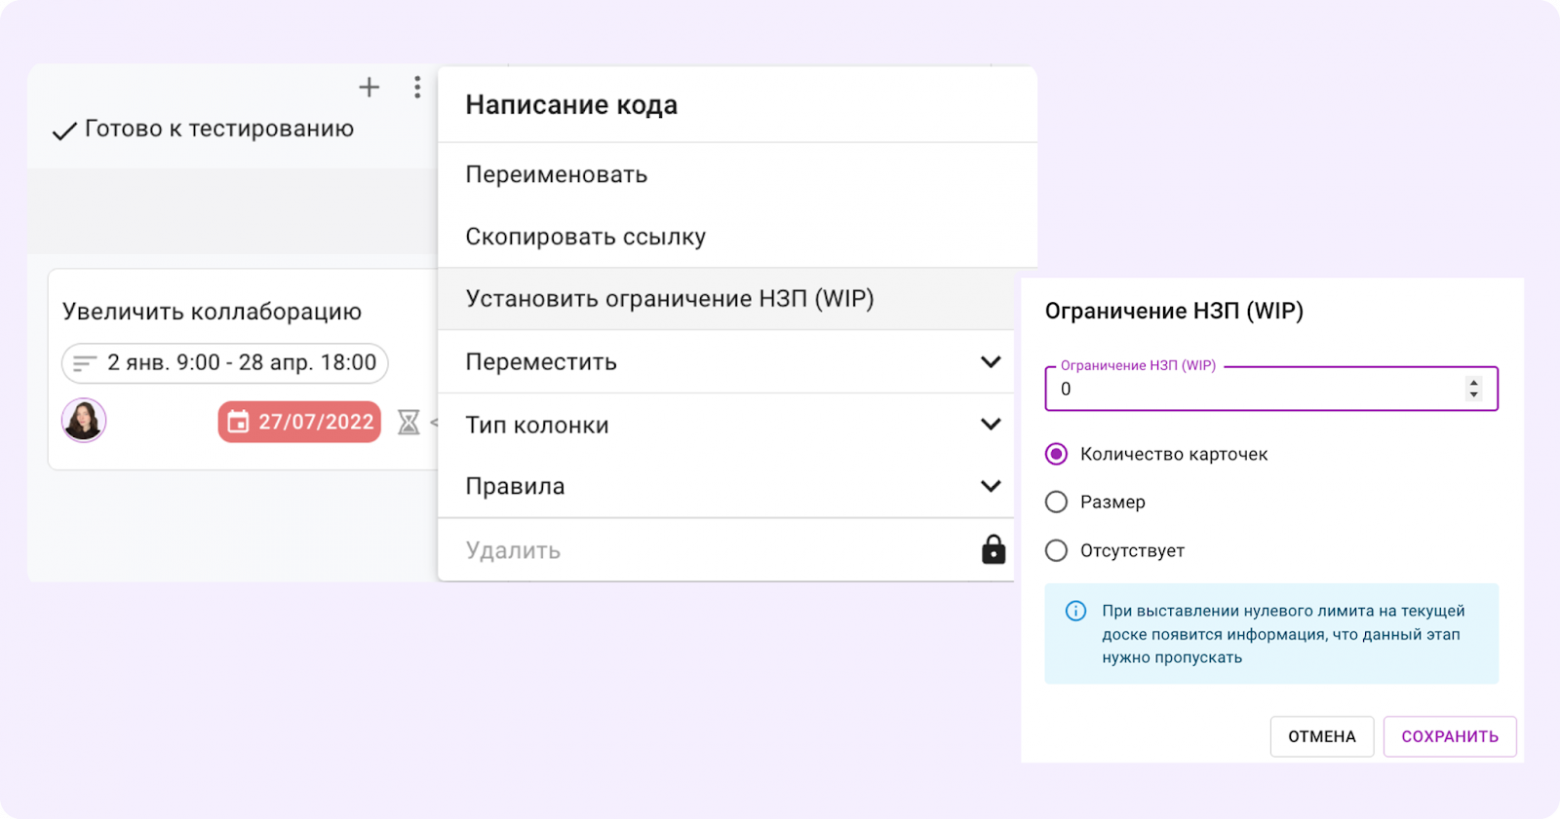Cancel the dialog with ОТМЕНА
Viewport: 1560px width, 819px height.
click(1322, 736)
